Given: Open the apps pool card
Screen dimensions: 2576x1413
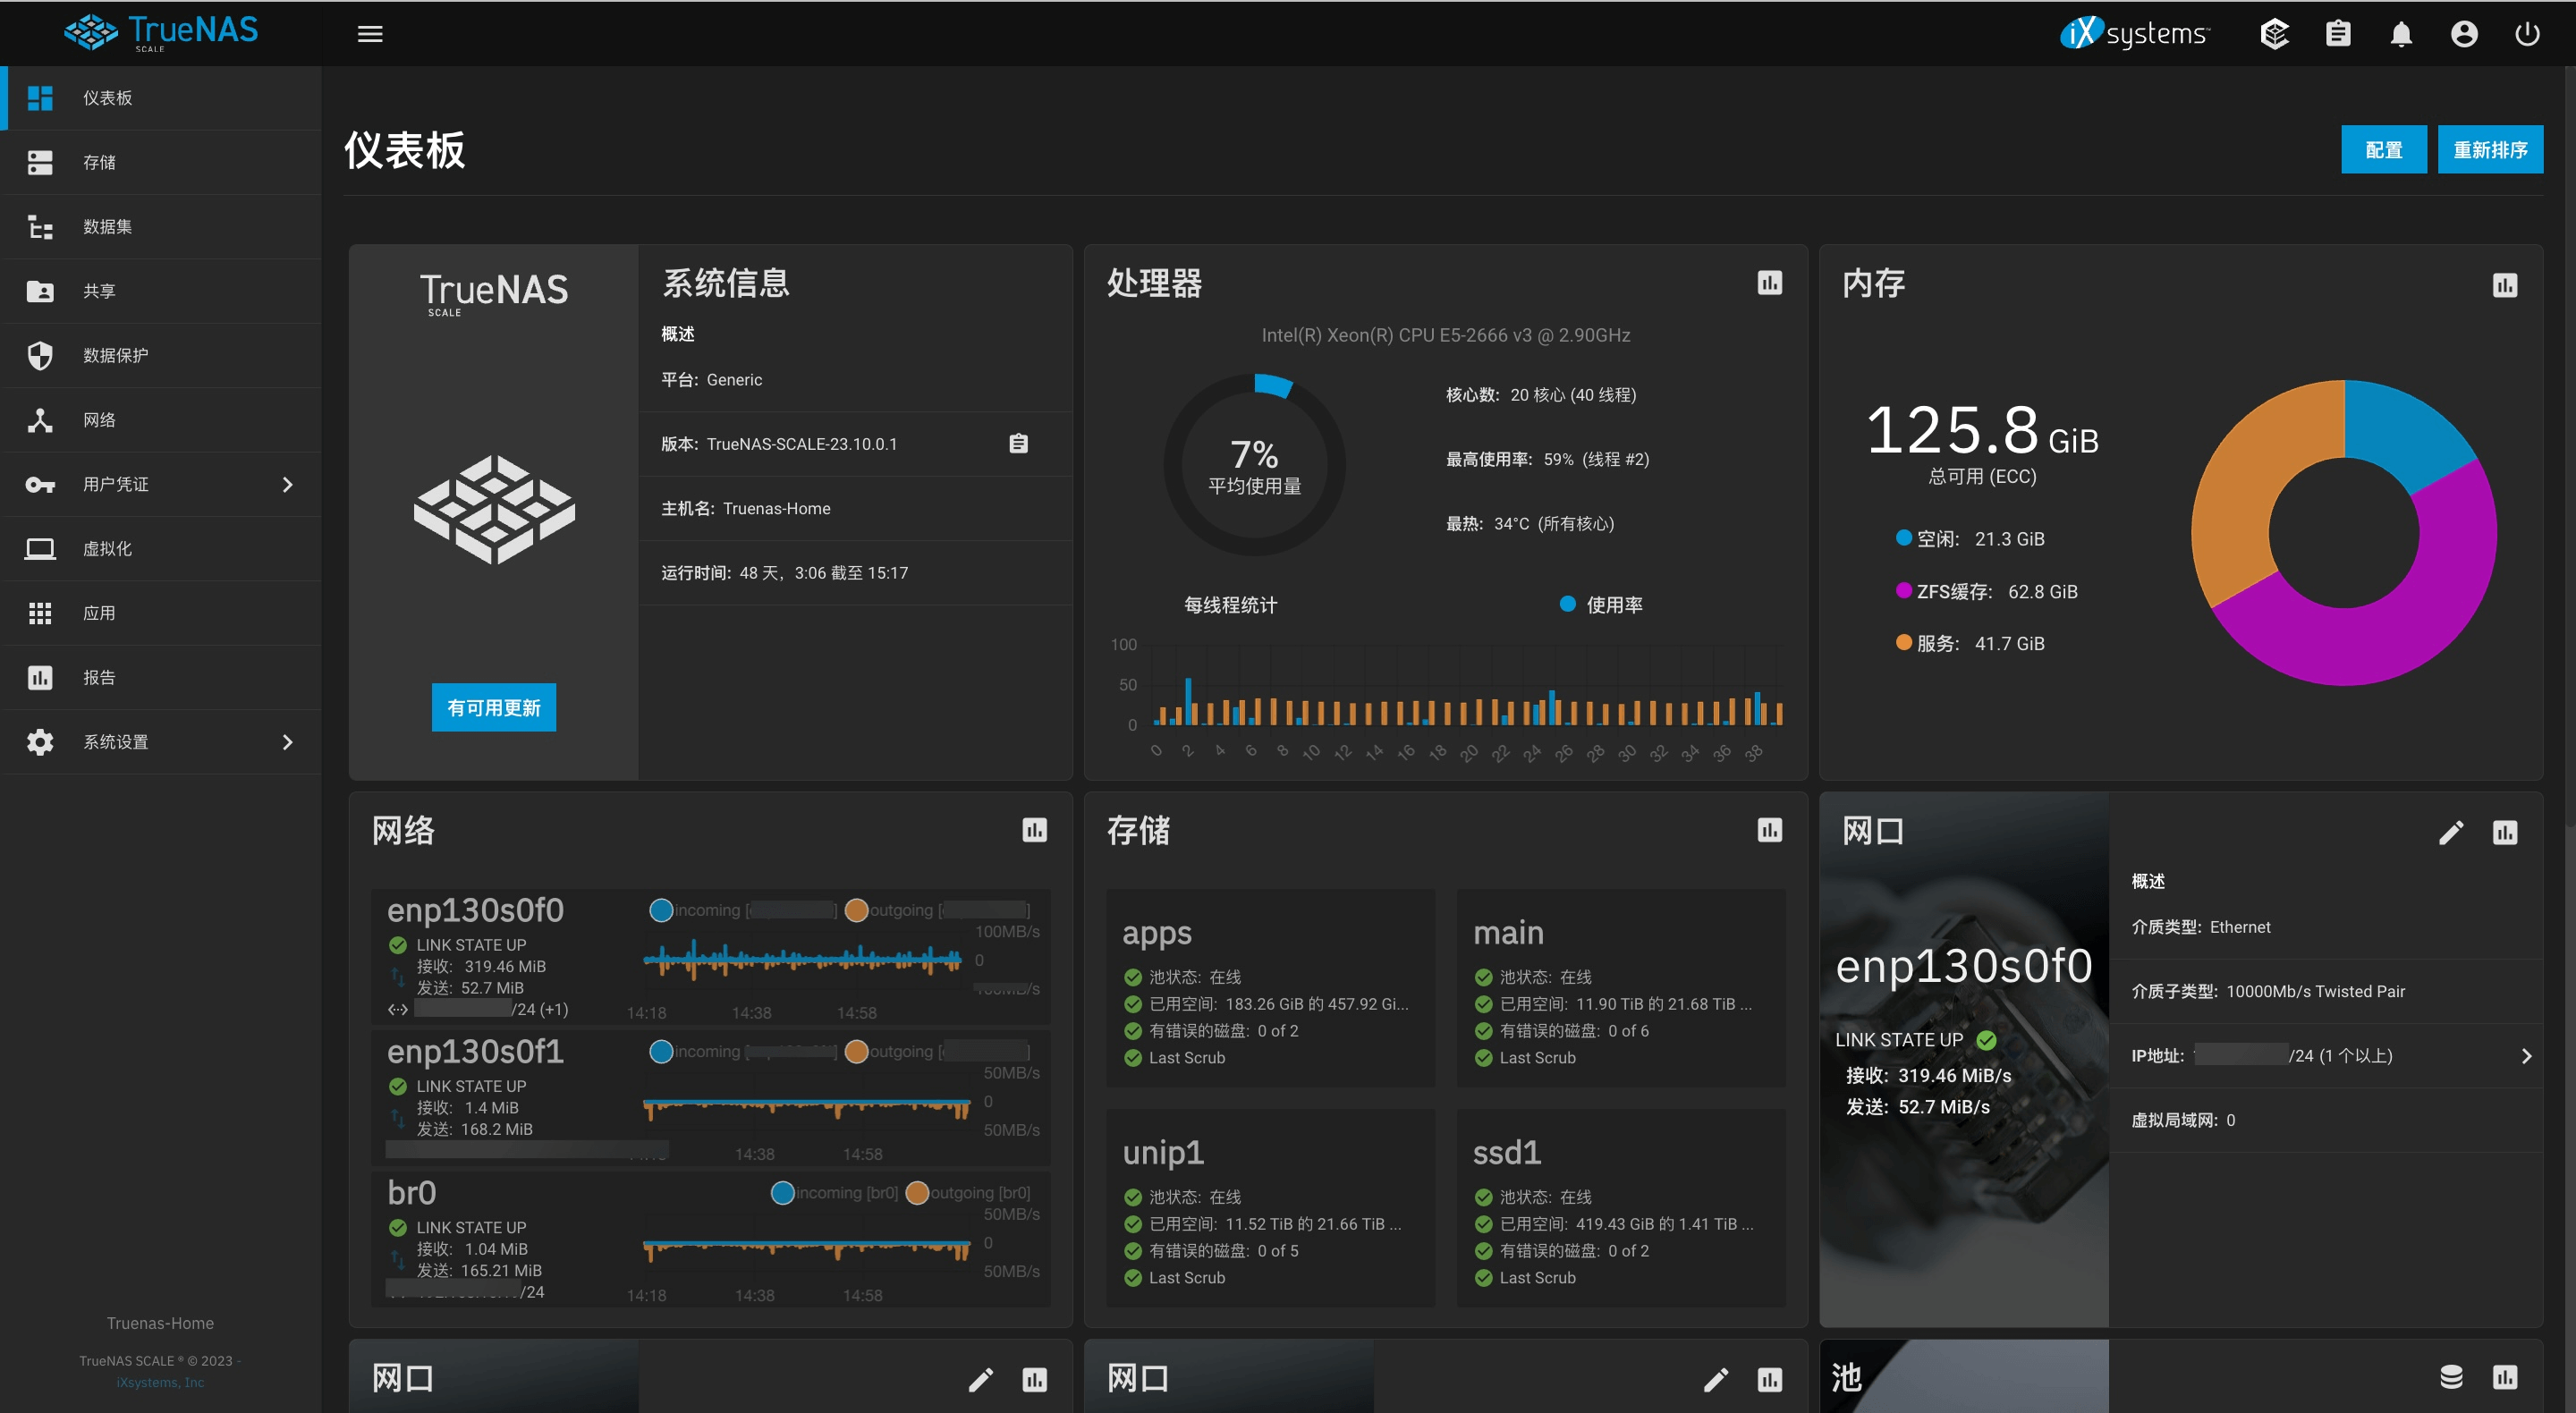Looking at the screenshot, I should (1270, 988).
